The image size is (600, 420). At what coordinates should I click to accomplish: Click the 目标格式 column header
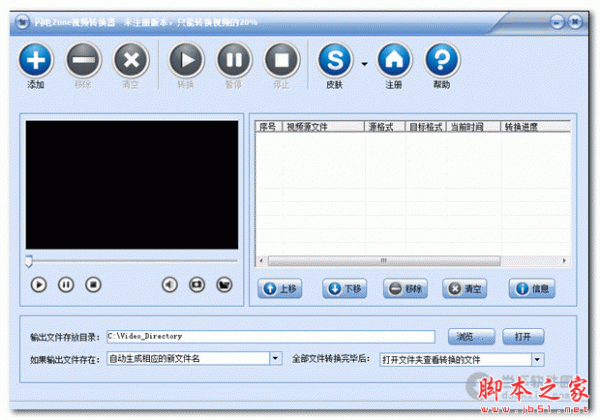tap(426, 127)
